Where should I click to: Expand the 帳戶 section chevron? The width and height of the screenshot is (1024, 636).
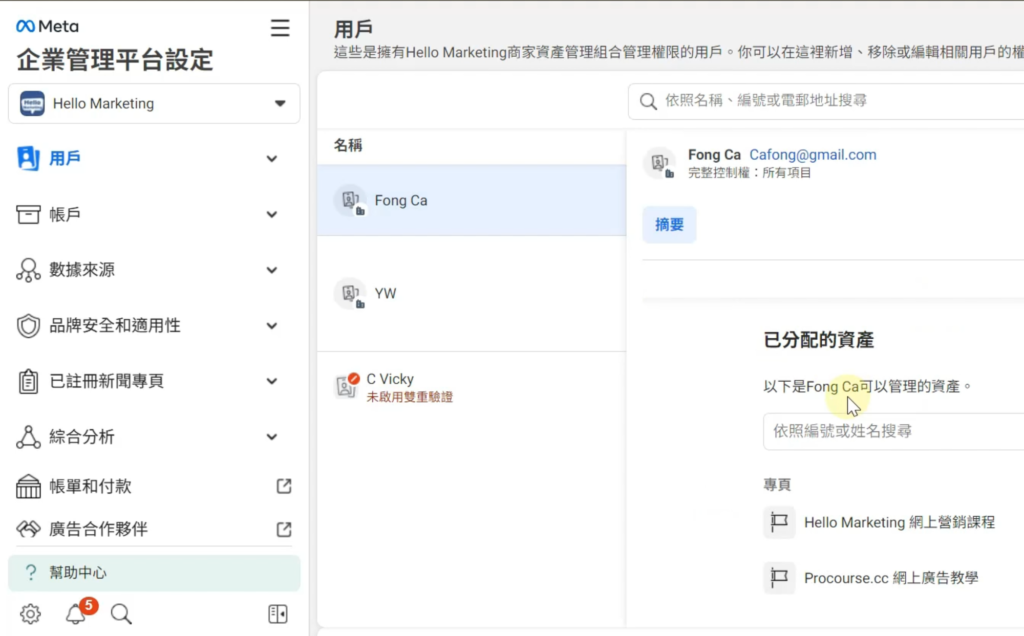pyautogui.click(x=271, y=214)
